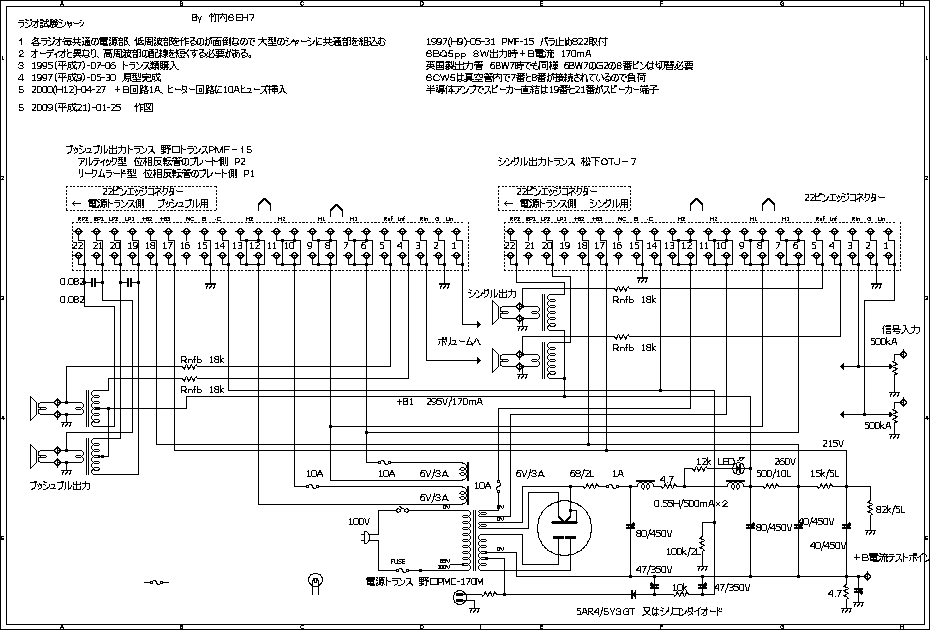Select the 0.55H/500mA×2 choke label
930x630 pixels.
pyautogui.click(x=690, y=504)
